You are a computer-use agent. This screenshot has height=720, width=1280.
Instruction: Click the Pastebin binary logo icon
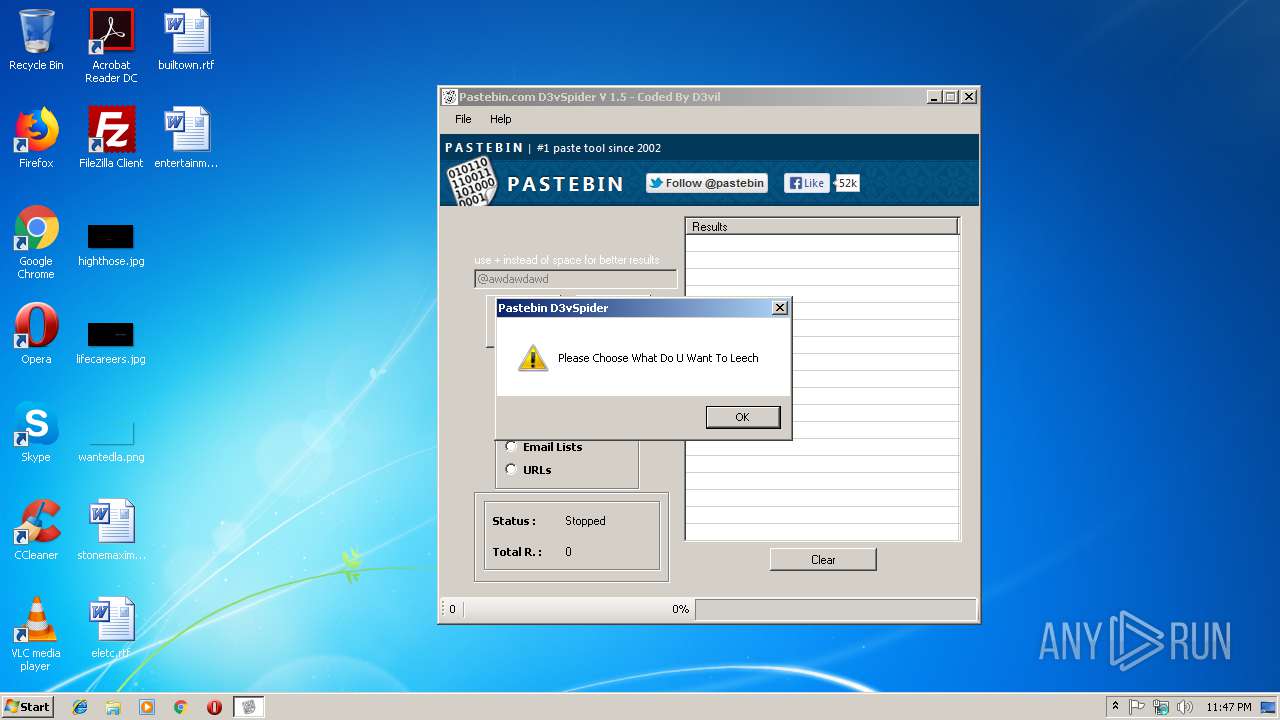pos(471,181)
